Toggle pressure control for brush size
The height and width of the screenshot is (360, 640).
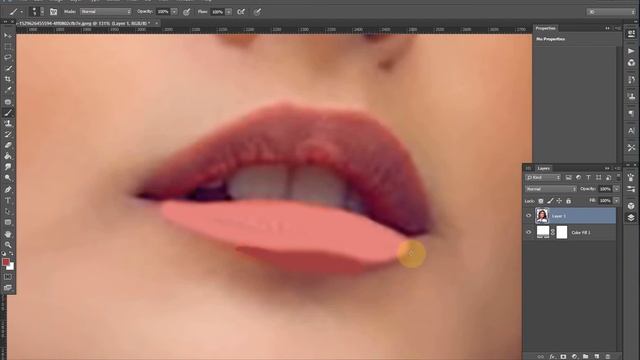point(257,12)
